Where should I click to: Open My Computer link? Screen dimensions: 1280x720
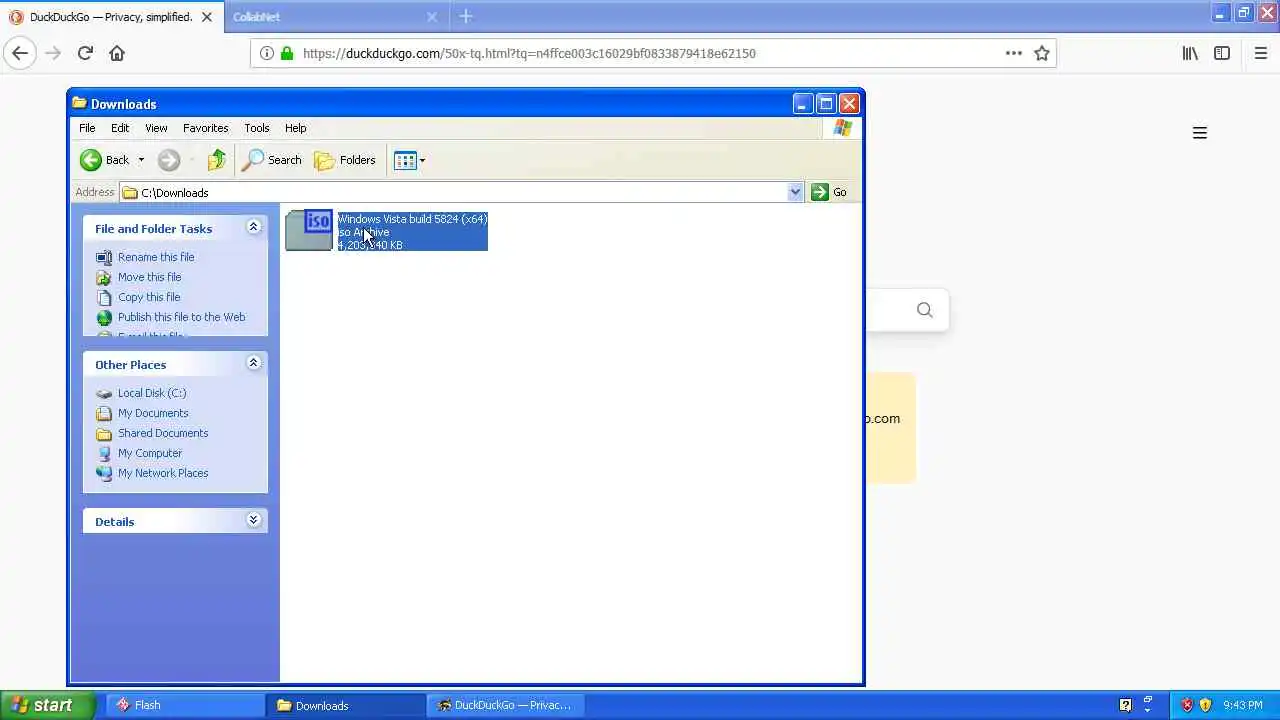[x=150, y=453]
